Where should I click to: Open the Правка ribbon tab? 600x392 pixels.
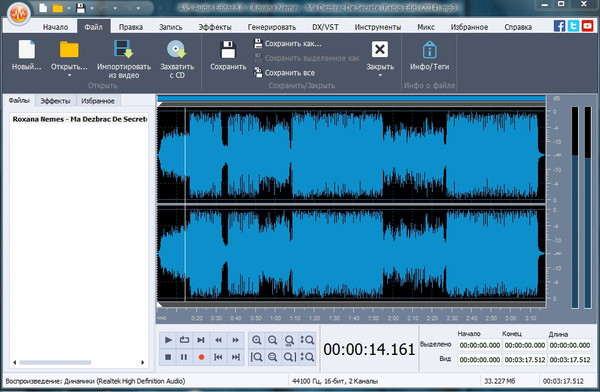pos(131,27)
